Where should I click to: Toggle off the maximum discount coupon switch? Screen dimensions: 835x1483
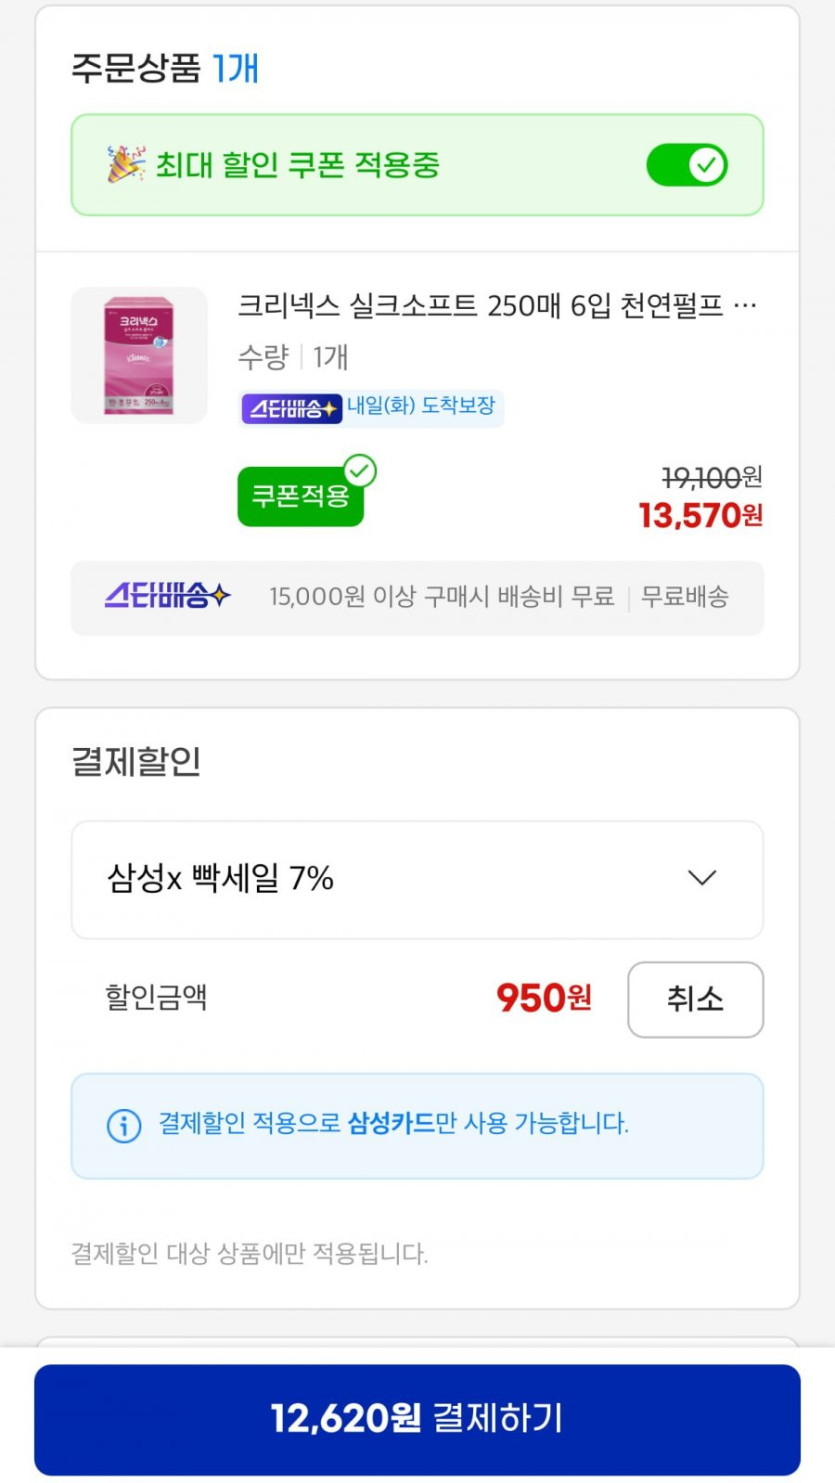click(687, 165)
